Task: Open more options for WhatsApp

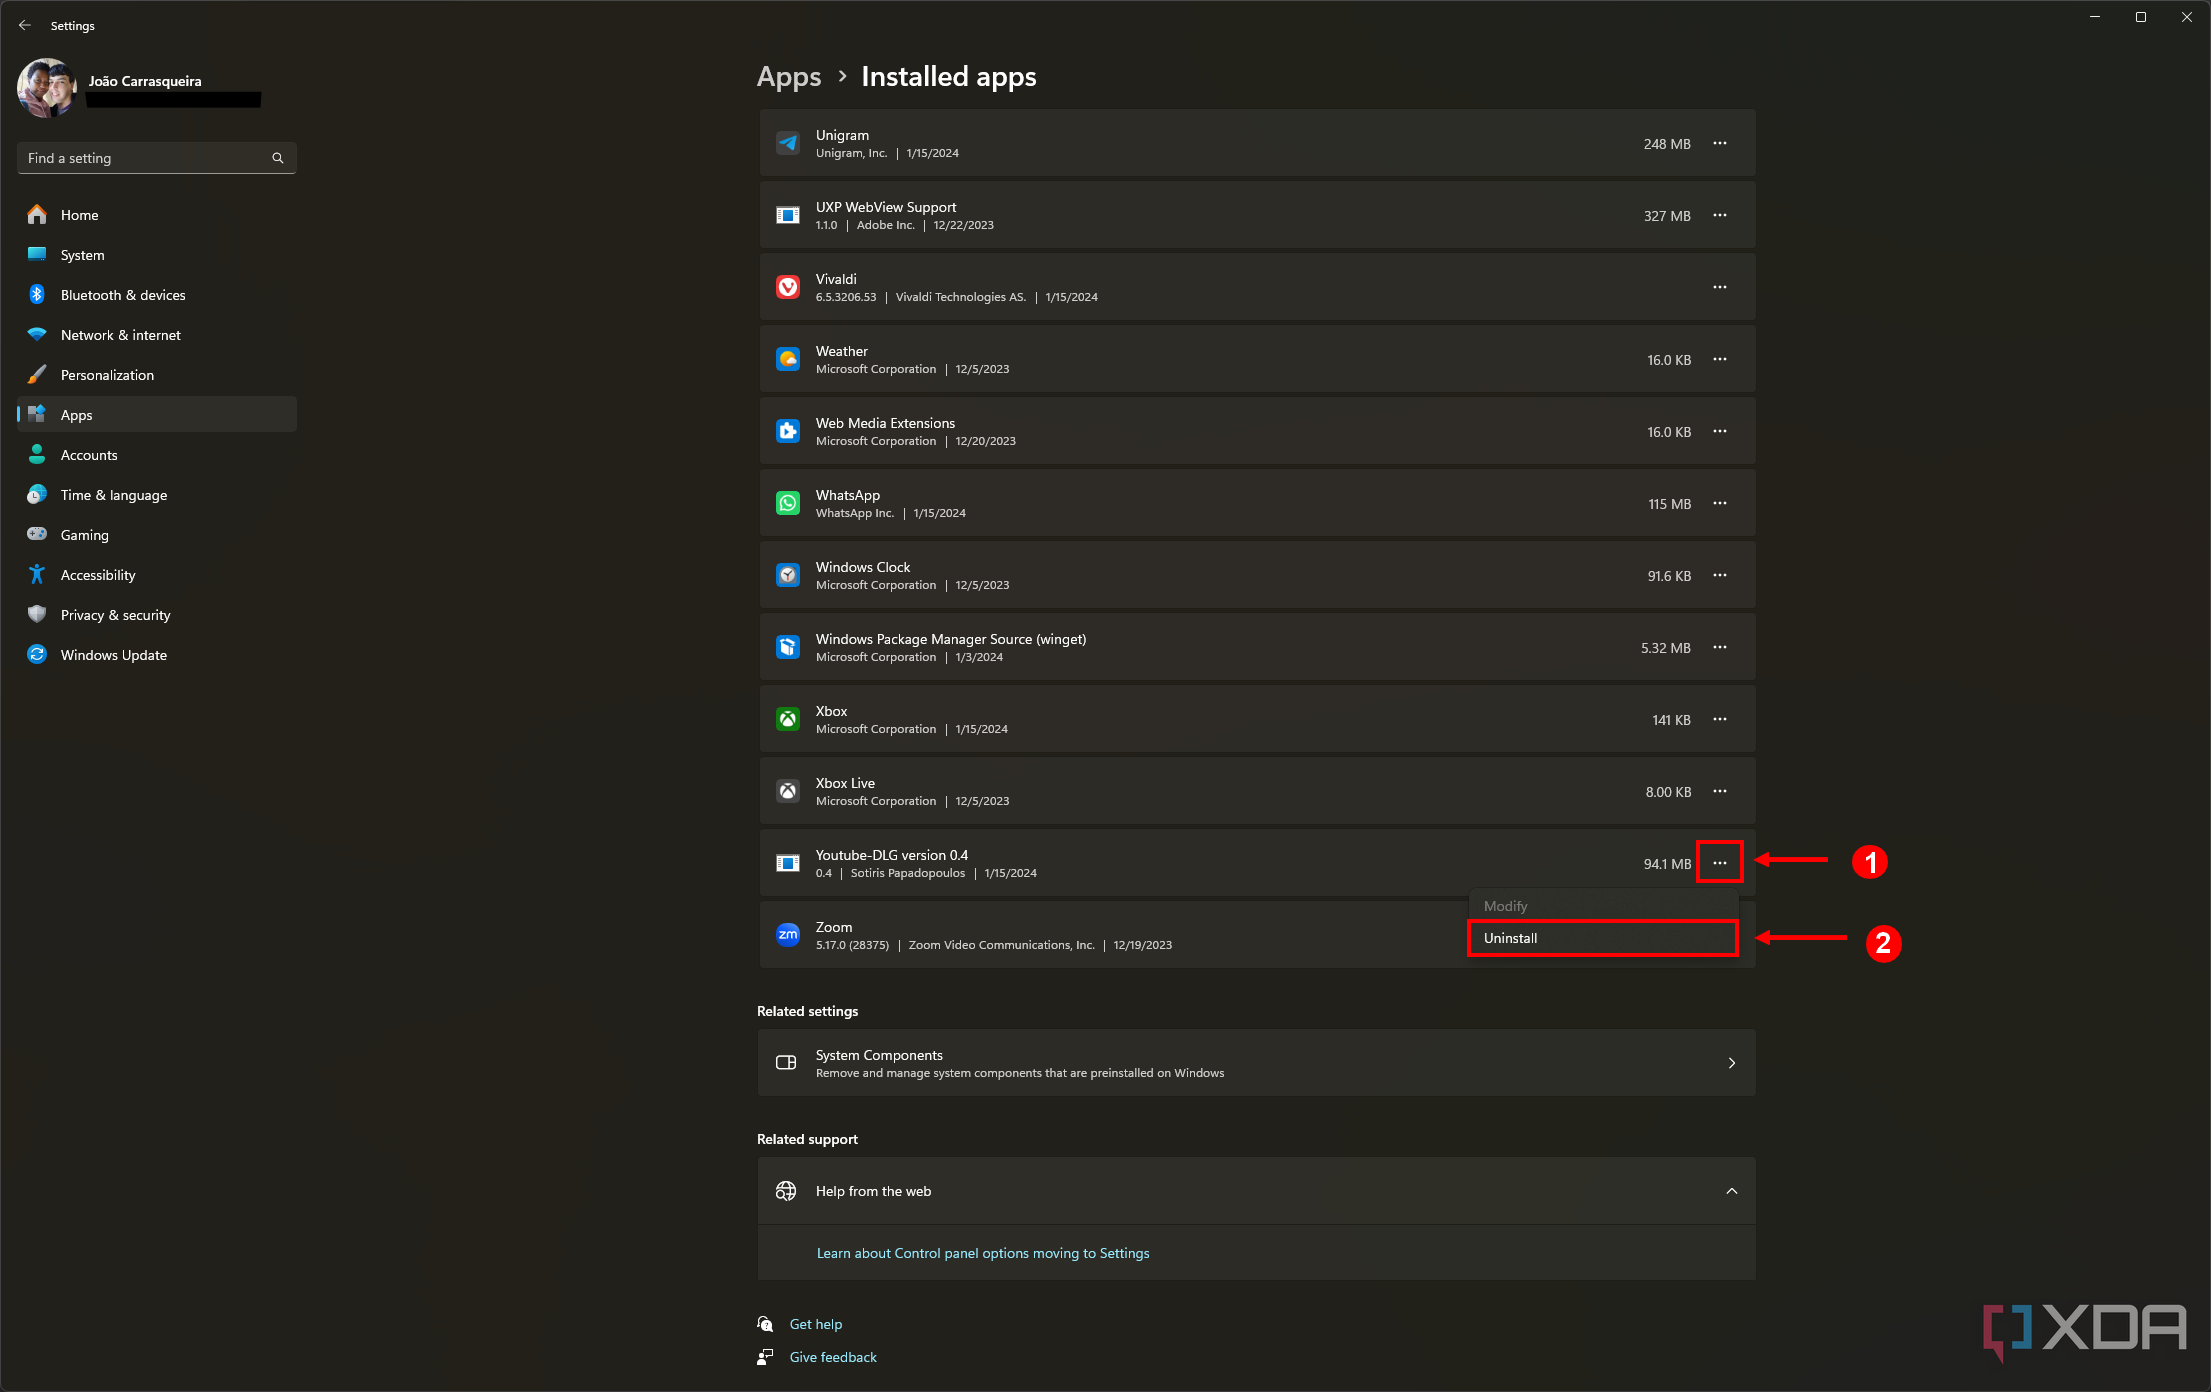Action: [x=1720, y=504]
